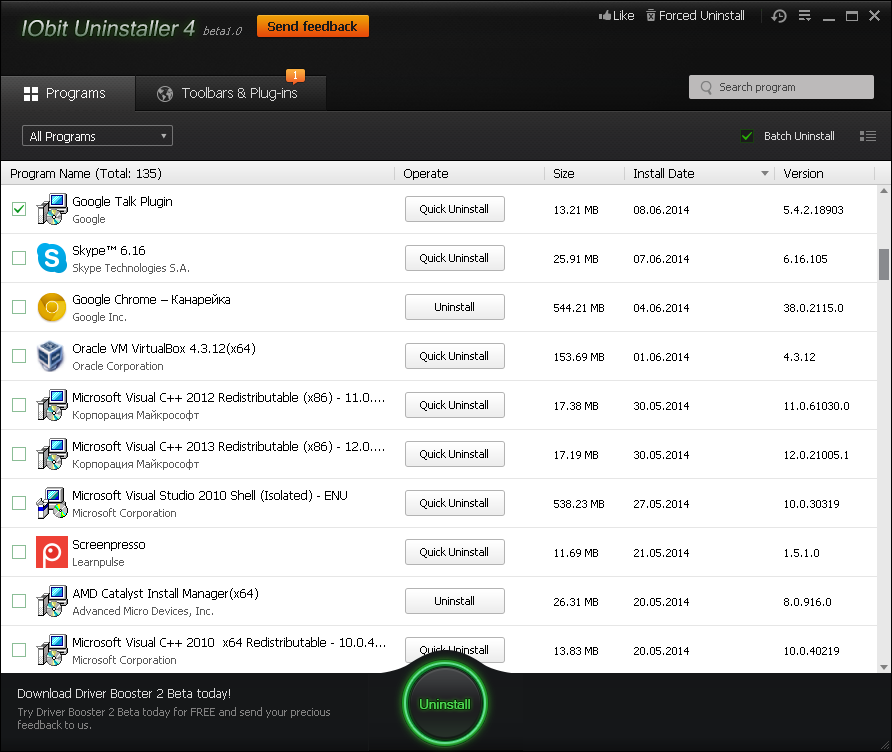
Task: Open the All Programs dropdown
Action: point(97,136)
